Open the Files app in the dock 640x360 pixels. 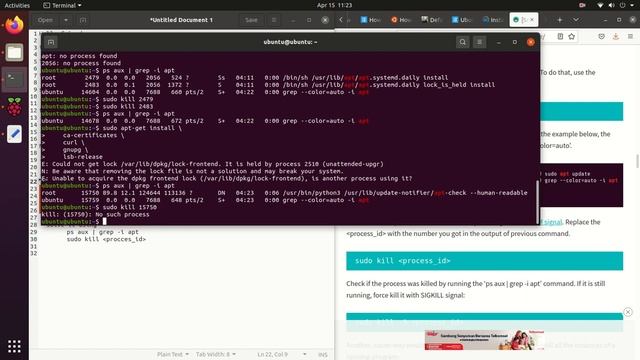point(14,52)
